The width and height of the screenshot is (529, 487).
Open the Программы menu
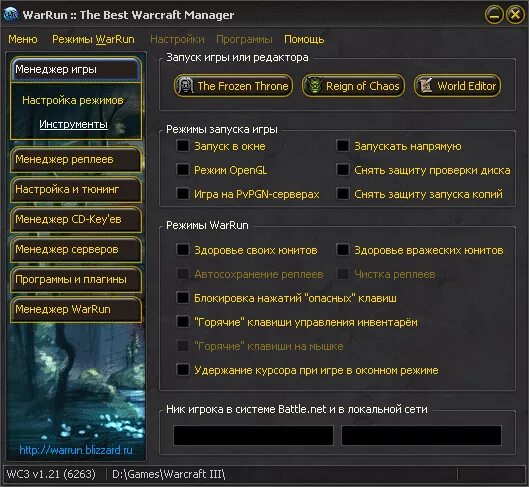coord(244,39)
